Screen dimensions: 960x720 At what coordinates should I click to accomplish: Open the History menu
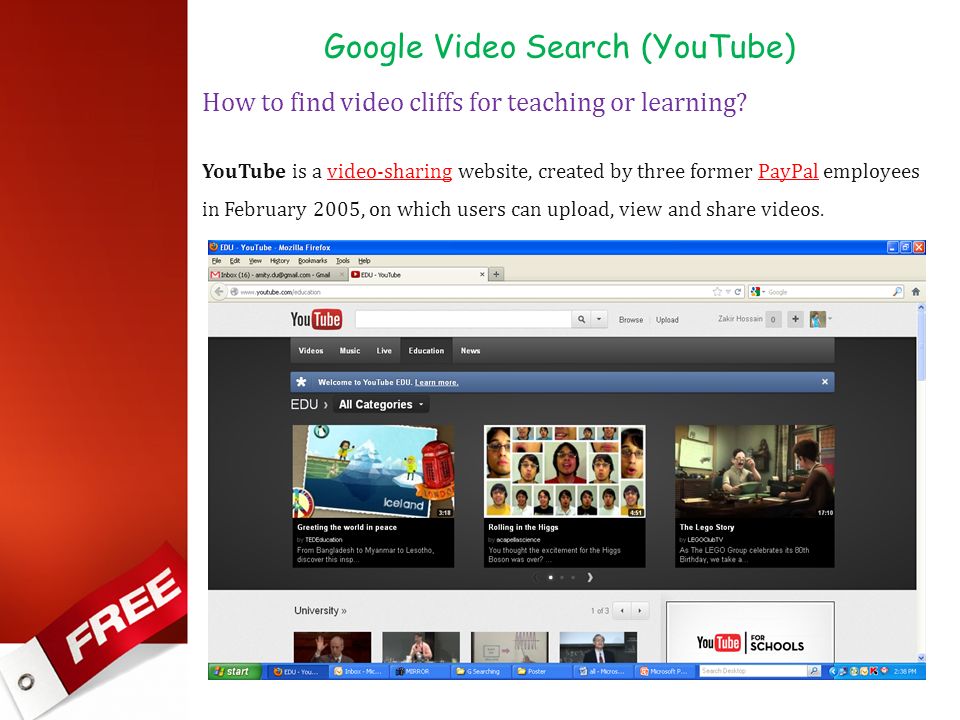(279, 260)
